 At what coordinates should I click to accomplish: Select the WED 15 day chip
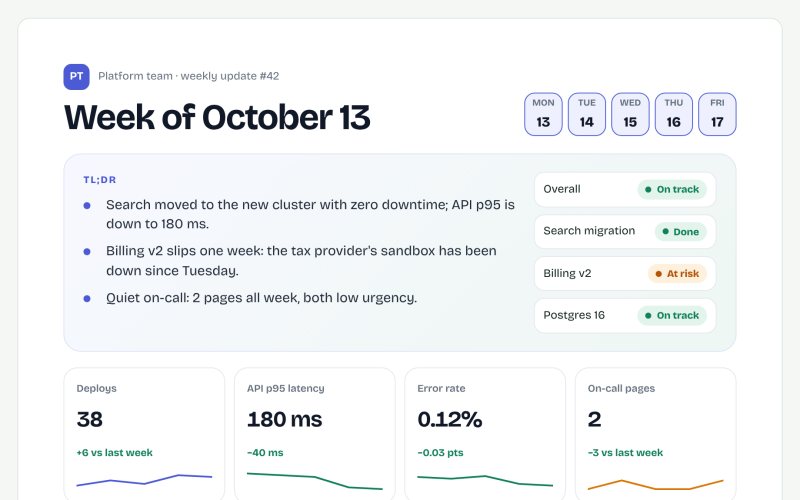tap(630, 114)
